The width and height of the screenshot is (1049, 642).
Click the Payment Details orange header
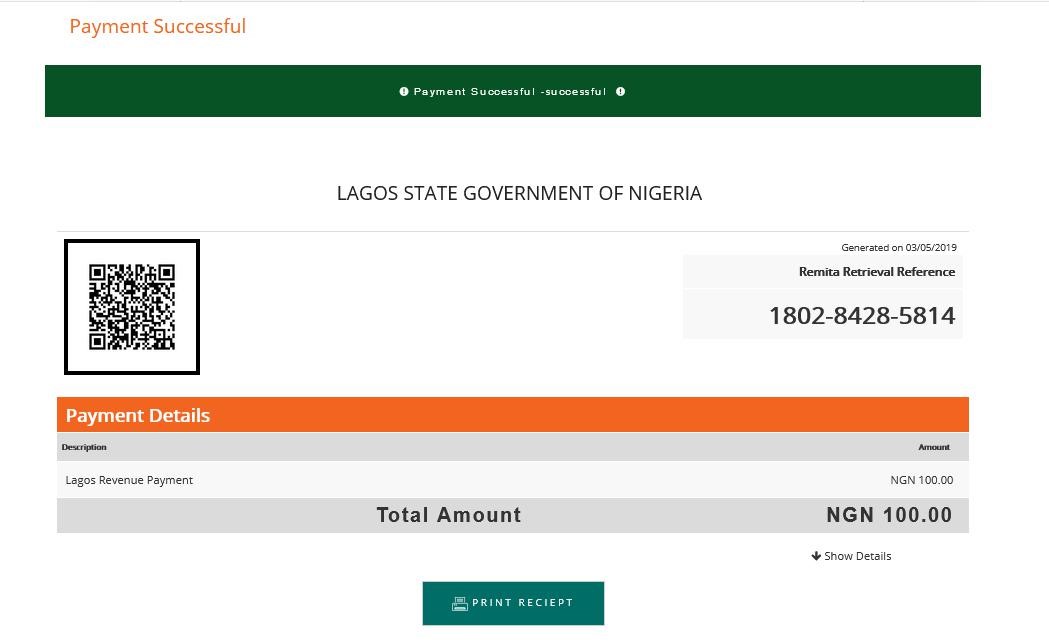click(x=512, y=415)
